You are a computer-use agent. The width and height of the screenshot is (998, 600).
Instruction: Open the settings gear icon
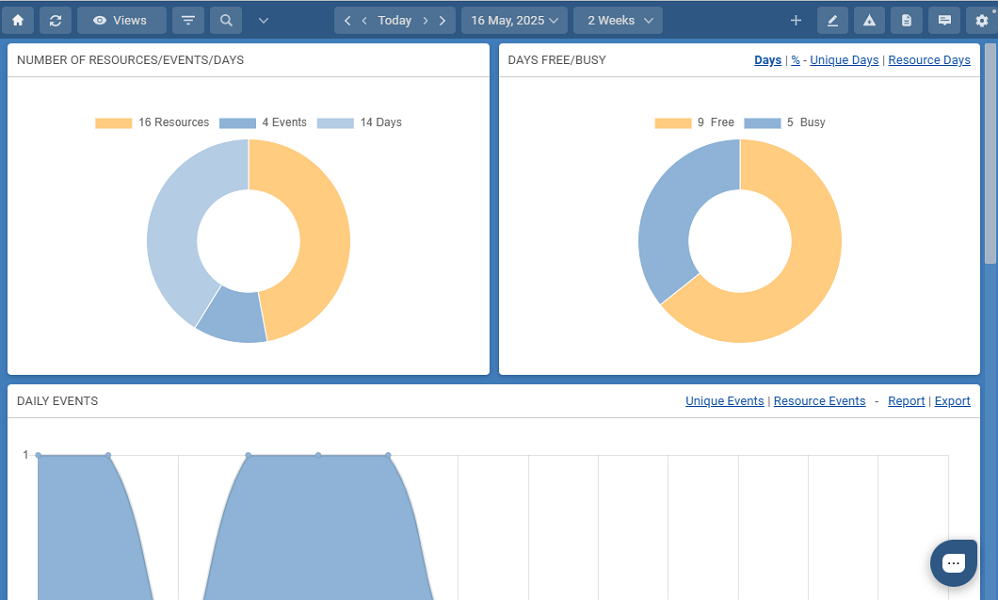click(981, 20)
